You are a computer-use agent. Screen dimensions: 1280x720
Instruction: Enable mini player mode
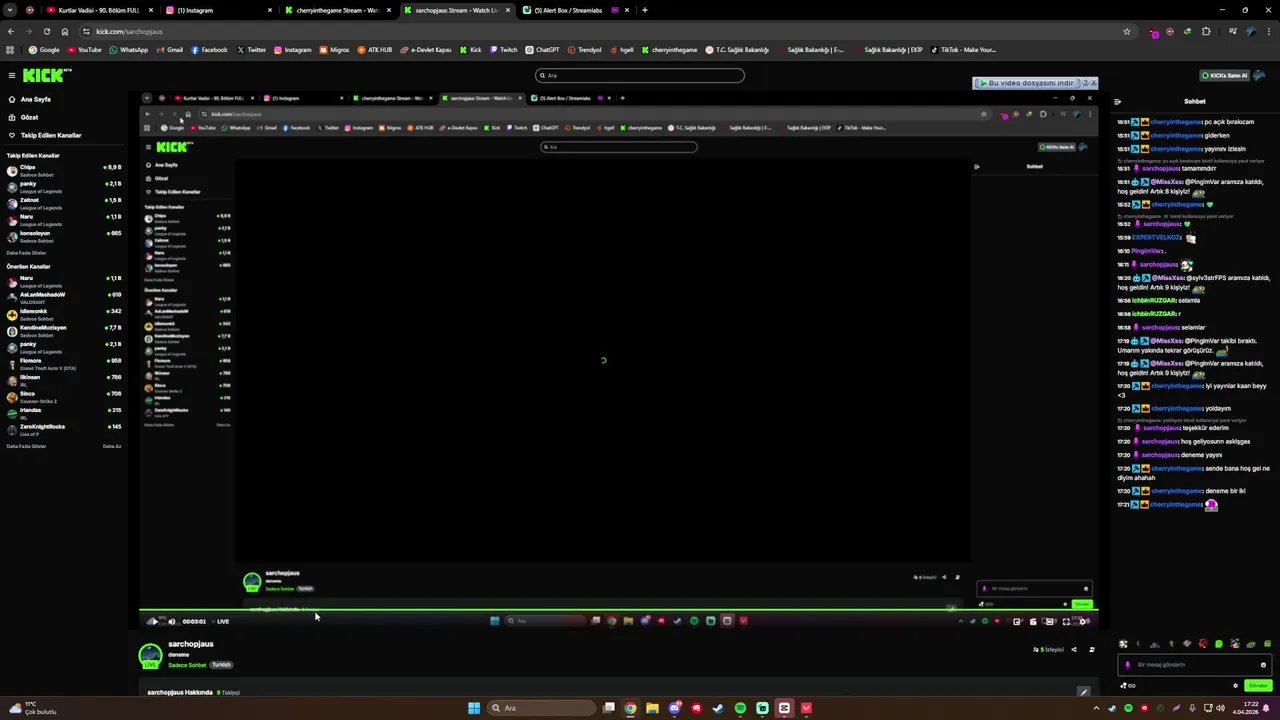click(x=1017, y=621)
